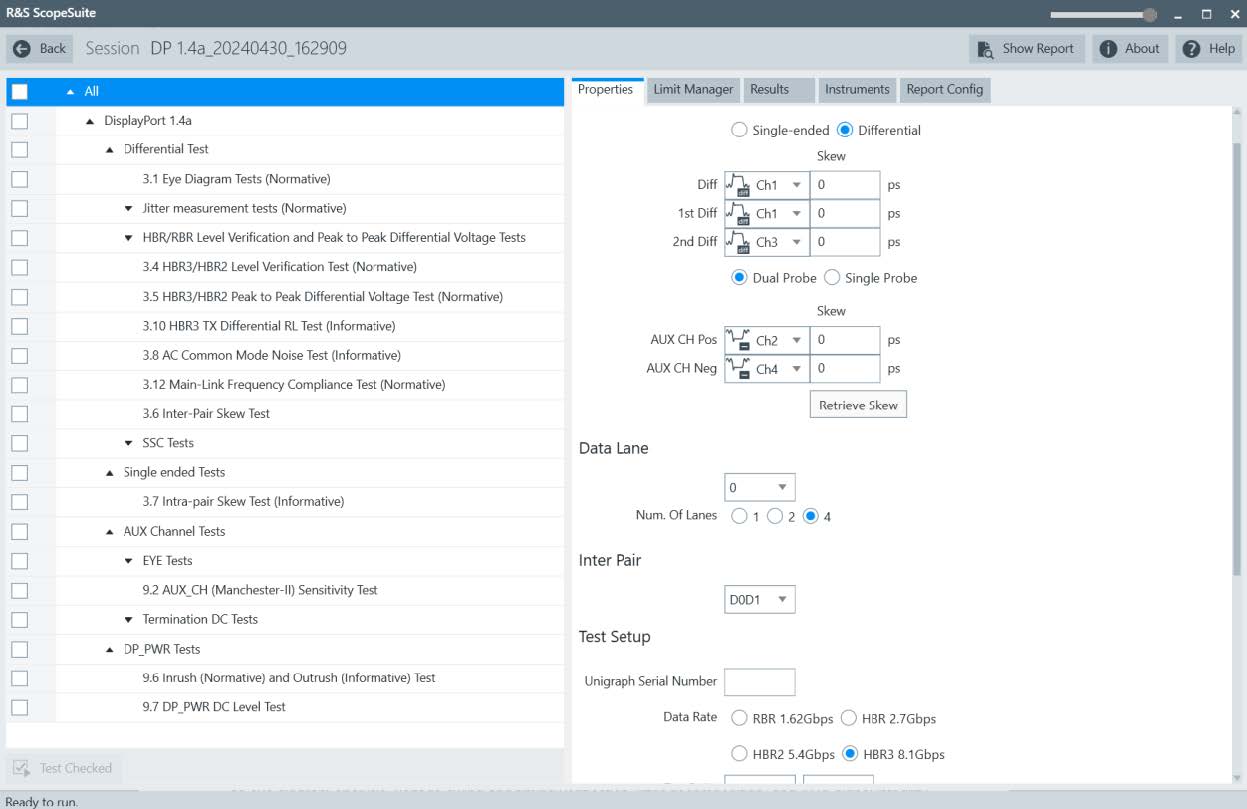This screenshot has height=809, width=1247.
Task: Click the Retrieve Skew button
Action: pyautogui.click(x=857, y=405)
